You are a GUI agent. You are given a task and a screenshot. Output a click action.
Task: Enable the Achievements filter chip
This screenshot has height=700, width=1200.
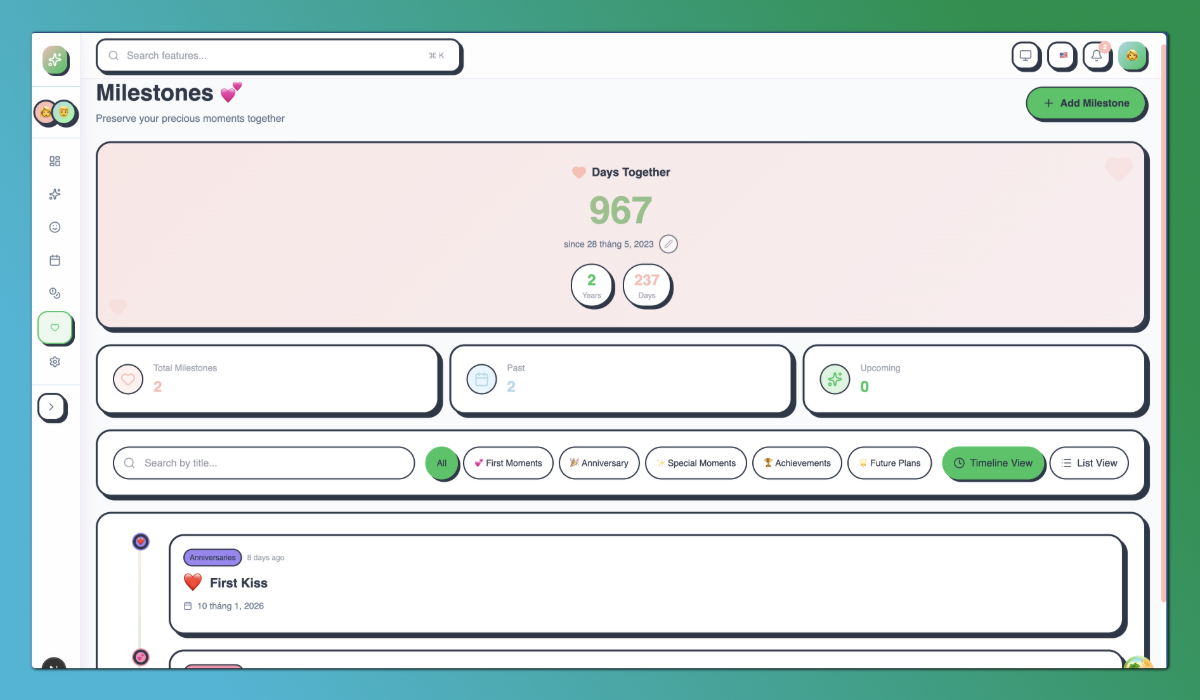796,463
